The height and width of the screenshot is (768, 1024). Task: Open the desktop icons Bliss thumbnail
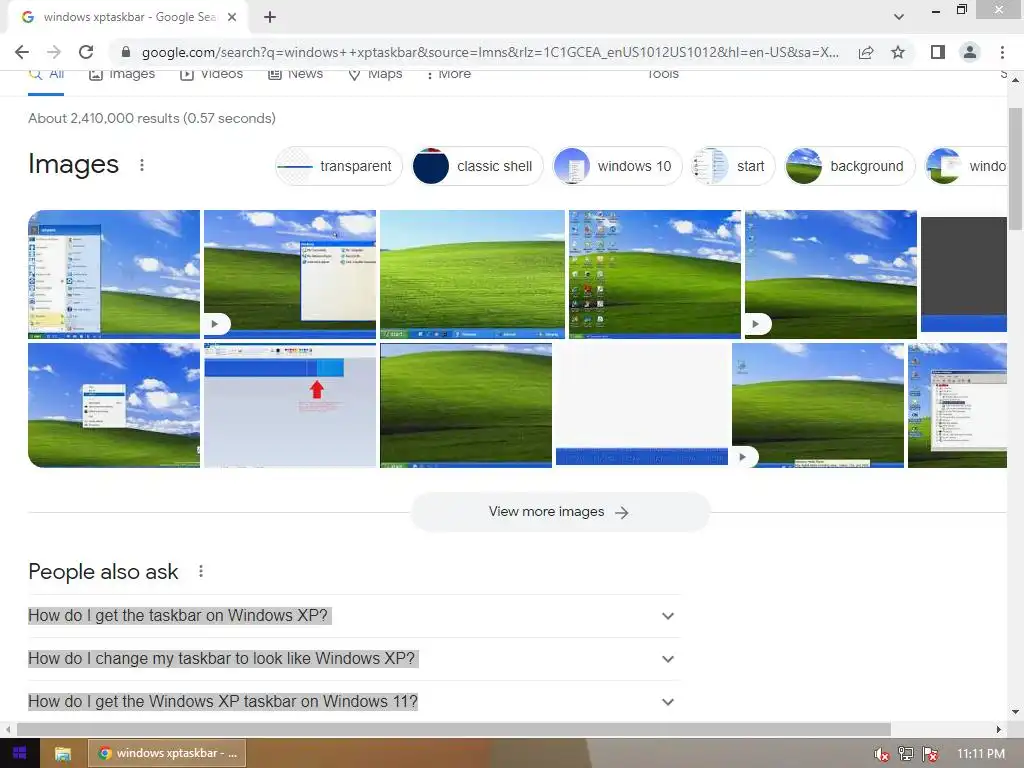[655, 274]
